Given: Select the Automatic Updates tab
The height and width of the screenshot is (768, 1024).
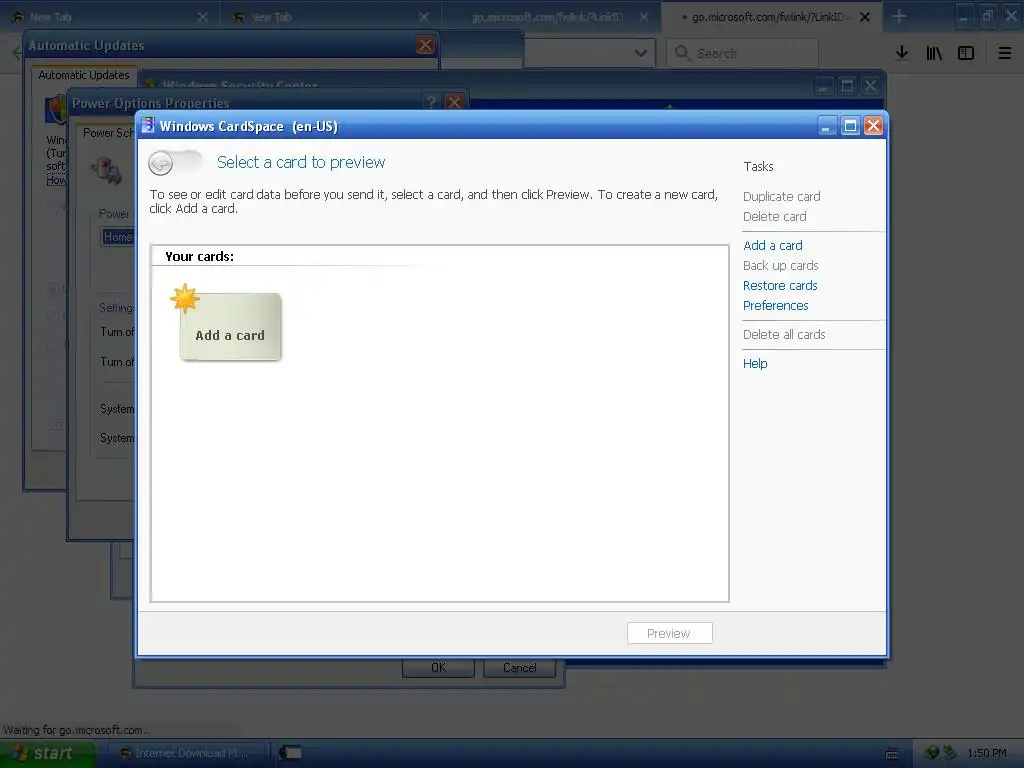Looking at the screenshot, I should (x=84, y=75).
